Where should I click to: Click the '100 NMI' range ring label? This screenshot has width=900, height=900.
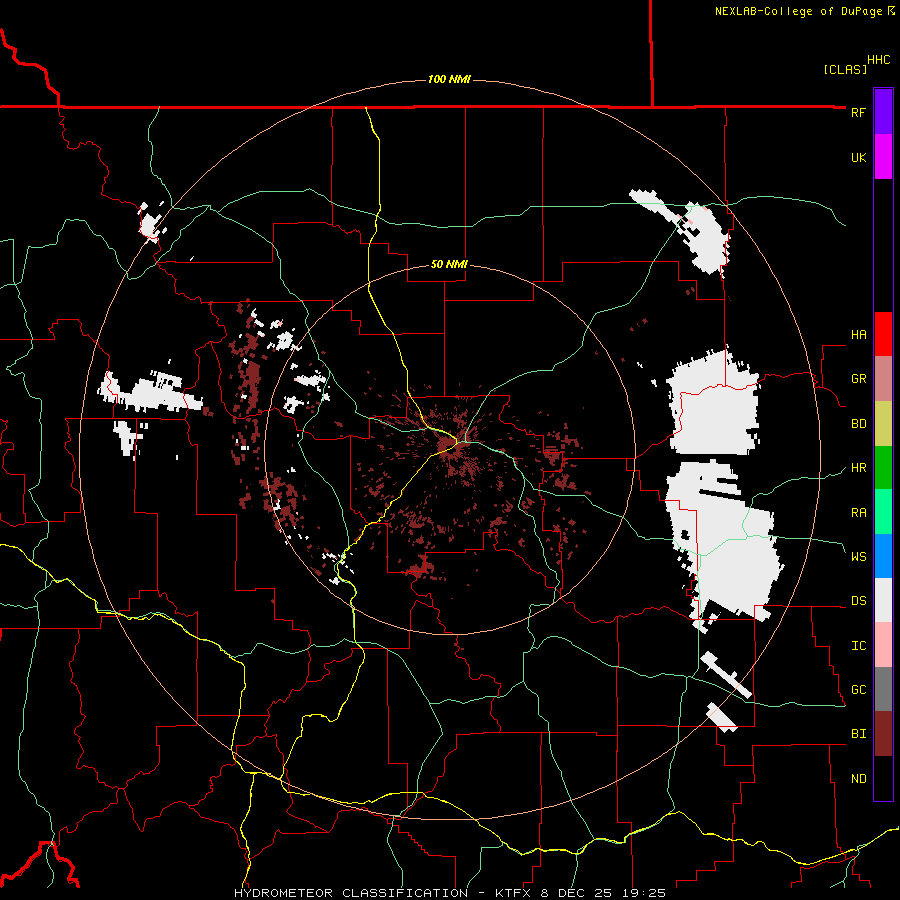pos(449,79)
